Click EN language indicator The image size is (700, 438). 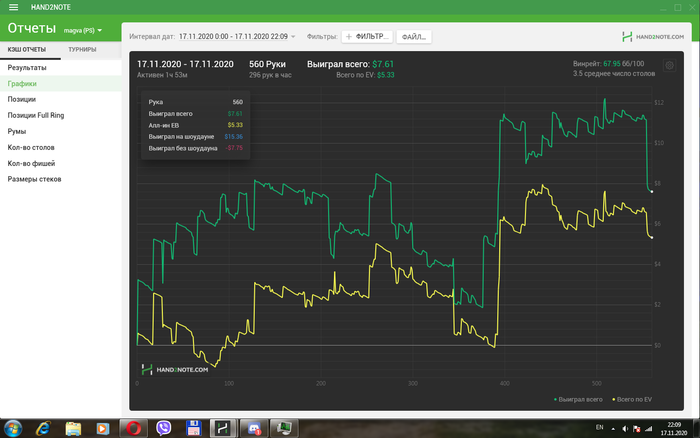point(600,427)
